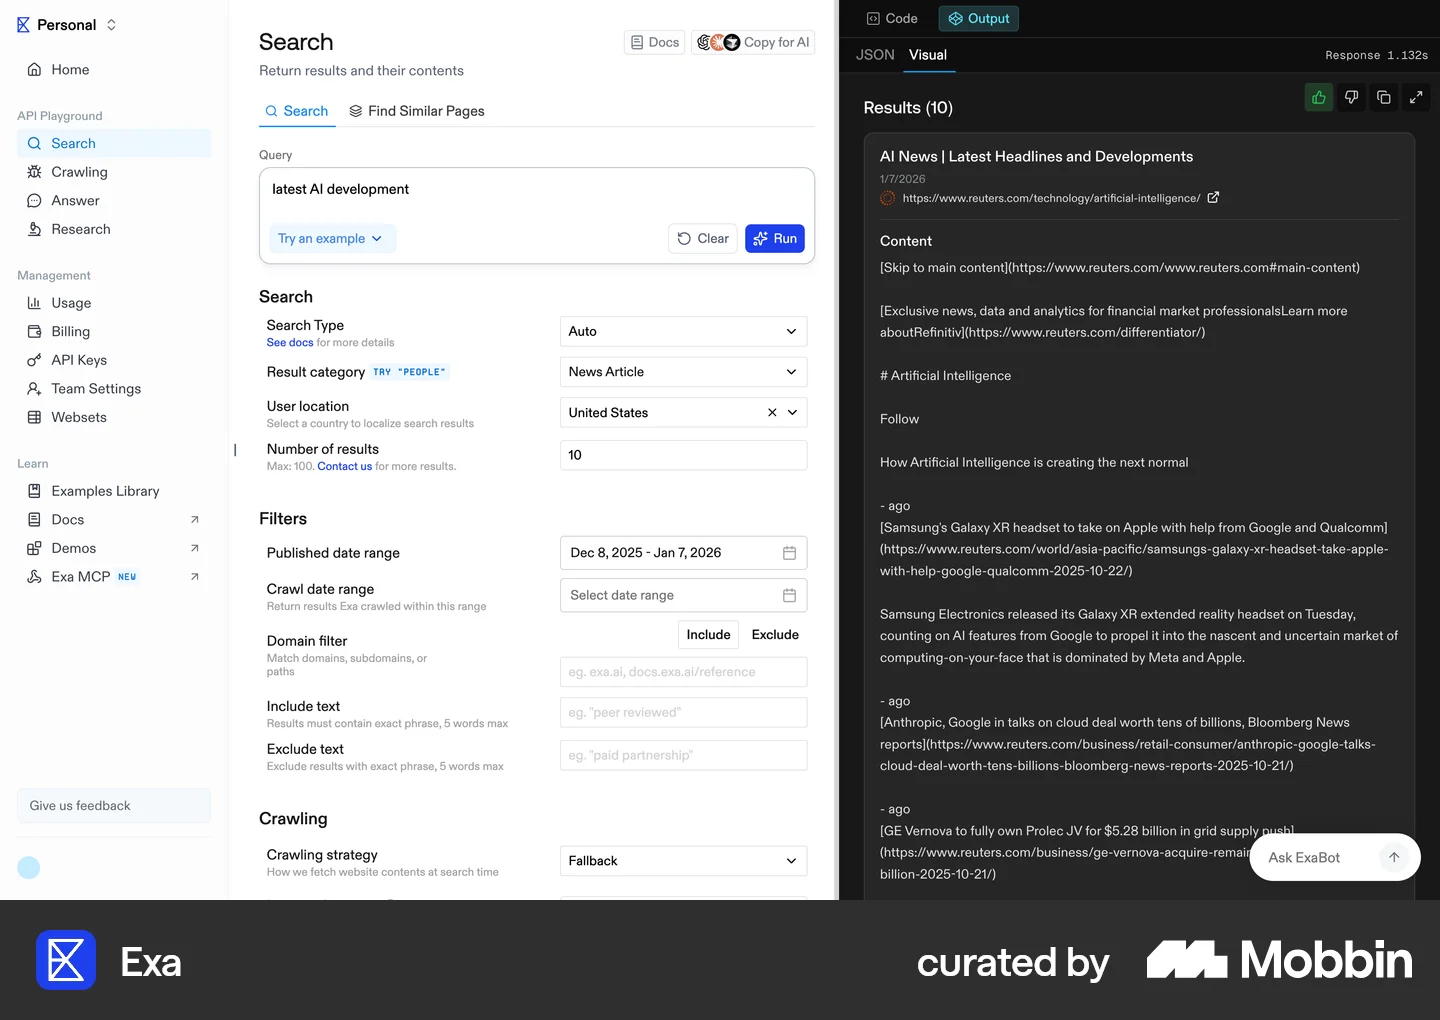Open Websets in the sidebar
This screenshot has width=1440, height=1020.
[114, 417]
